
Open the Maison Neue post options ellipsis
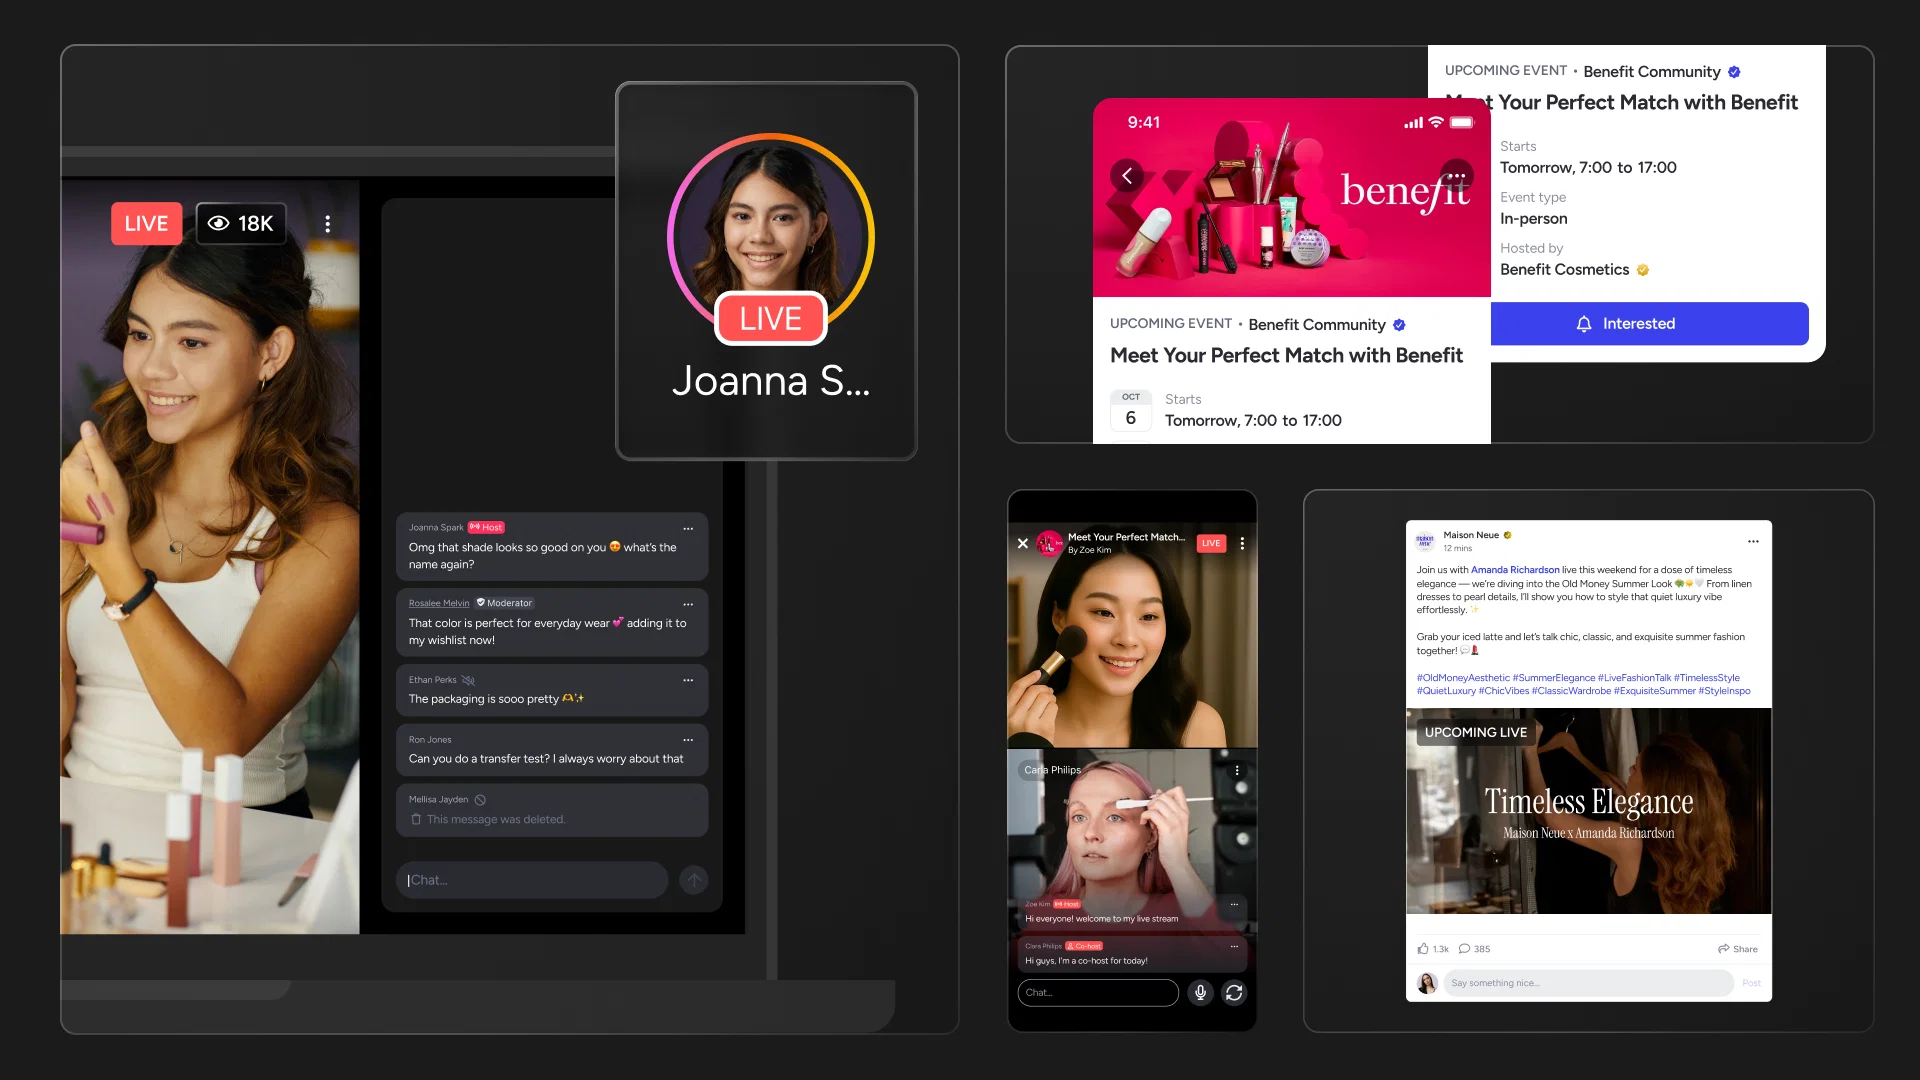1753,541
